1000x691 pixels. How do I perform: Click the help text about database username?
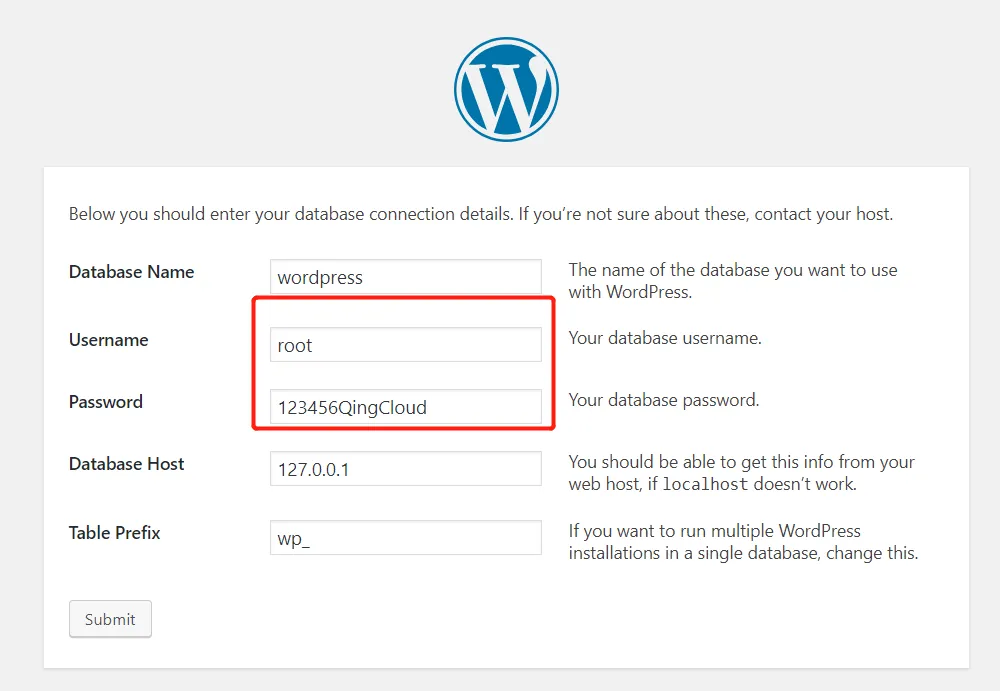664,338
